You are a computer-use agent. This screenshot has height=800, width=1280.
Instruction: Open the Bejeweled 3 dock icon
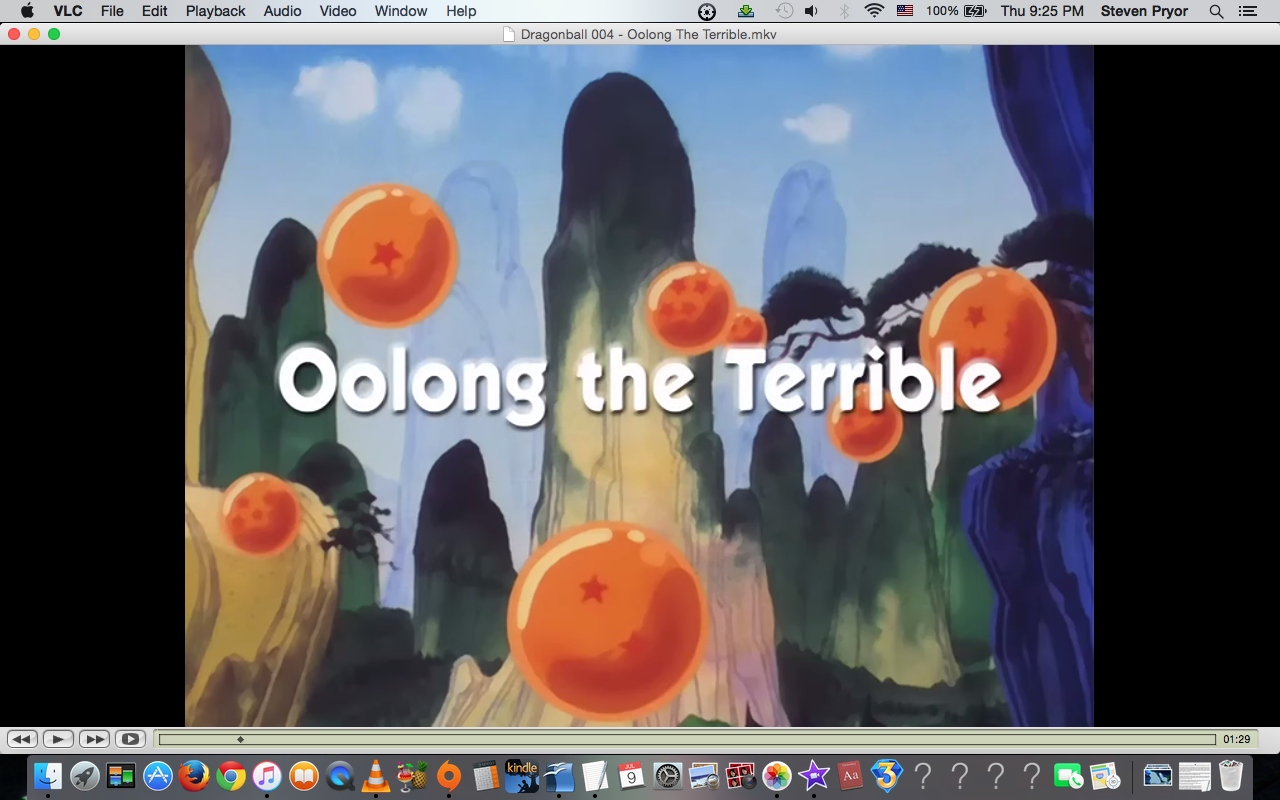coord(887,775)
